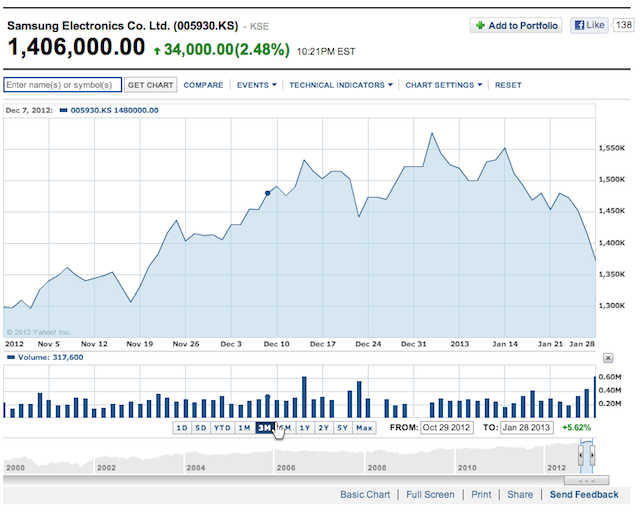Image resolution: width=640 pixels, height=512 pixels.
Task: Click the Print link
Action: tap(481, 494)
